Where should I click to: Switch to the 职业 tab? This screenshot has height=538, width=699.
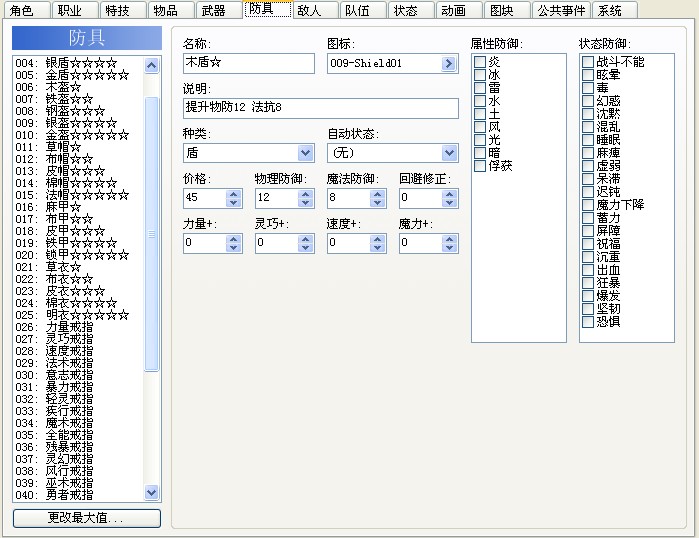tap(75, 10)
